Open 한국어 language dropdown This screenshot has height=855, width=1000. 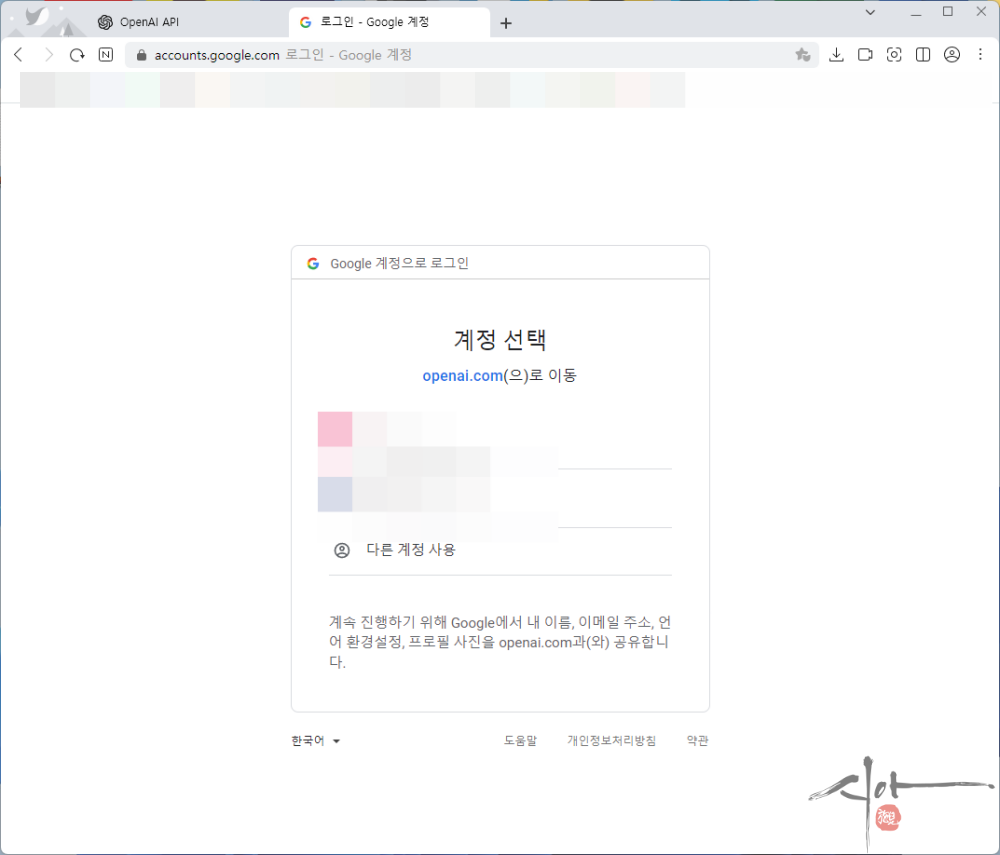[316, 741]
